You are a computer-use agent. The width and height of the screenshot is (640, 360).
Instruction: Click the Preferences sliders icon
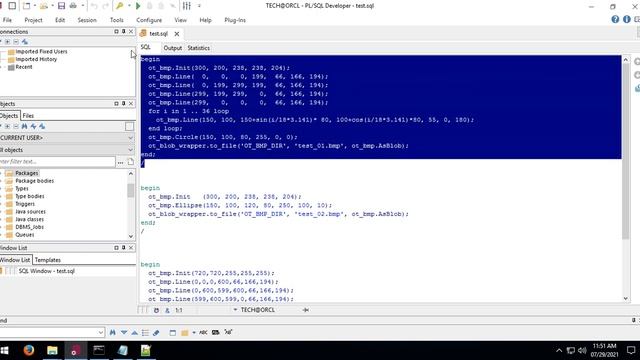(187, 6)
